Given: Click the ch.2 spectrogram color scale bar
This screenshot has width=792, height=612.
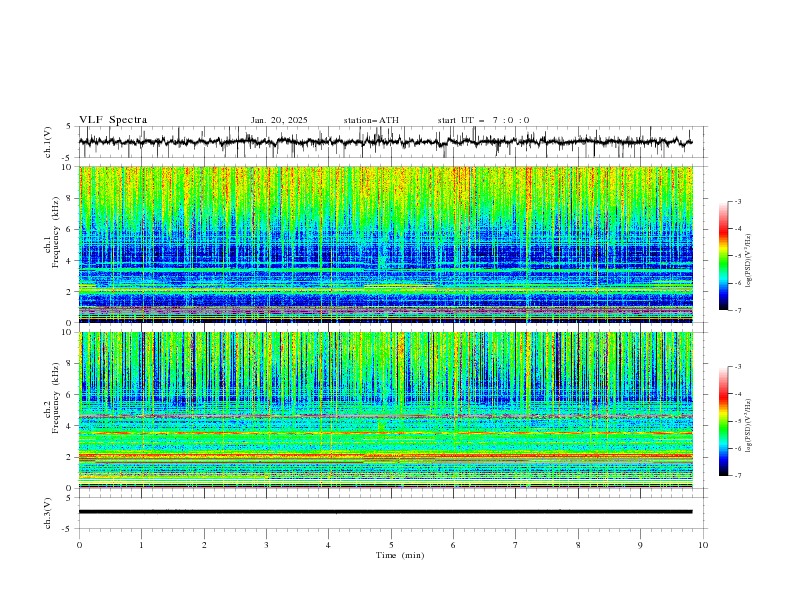Looking at the screenshot, I should (723, 421).
